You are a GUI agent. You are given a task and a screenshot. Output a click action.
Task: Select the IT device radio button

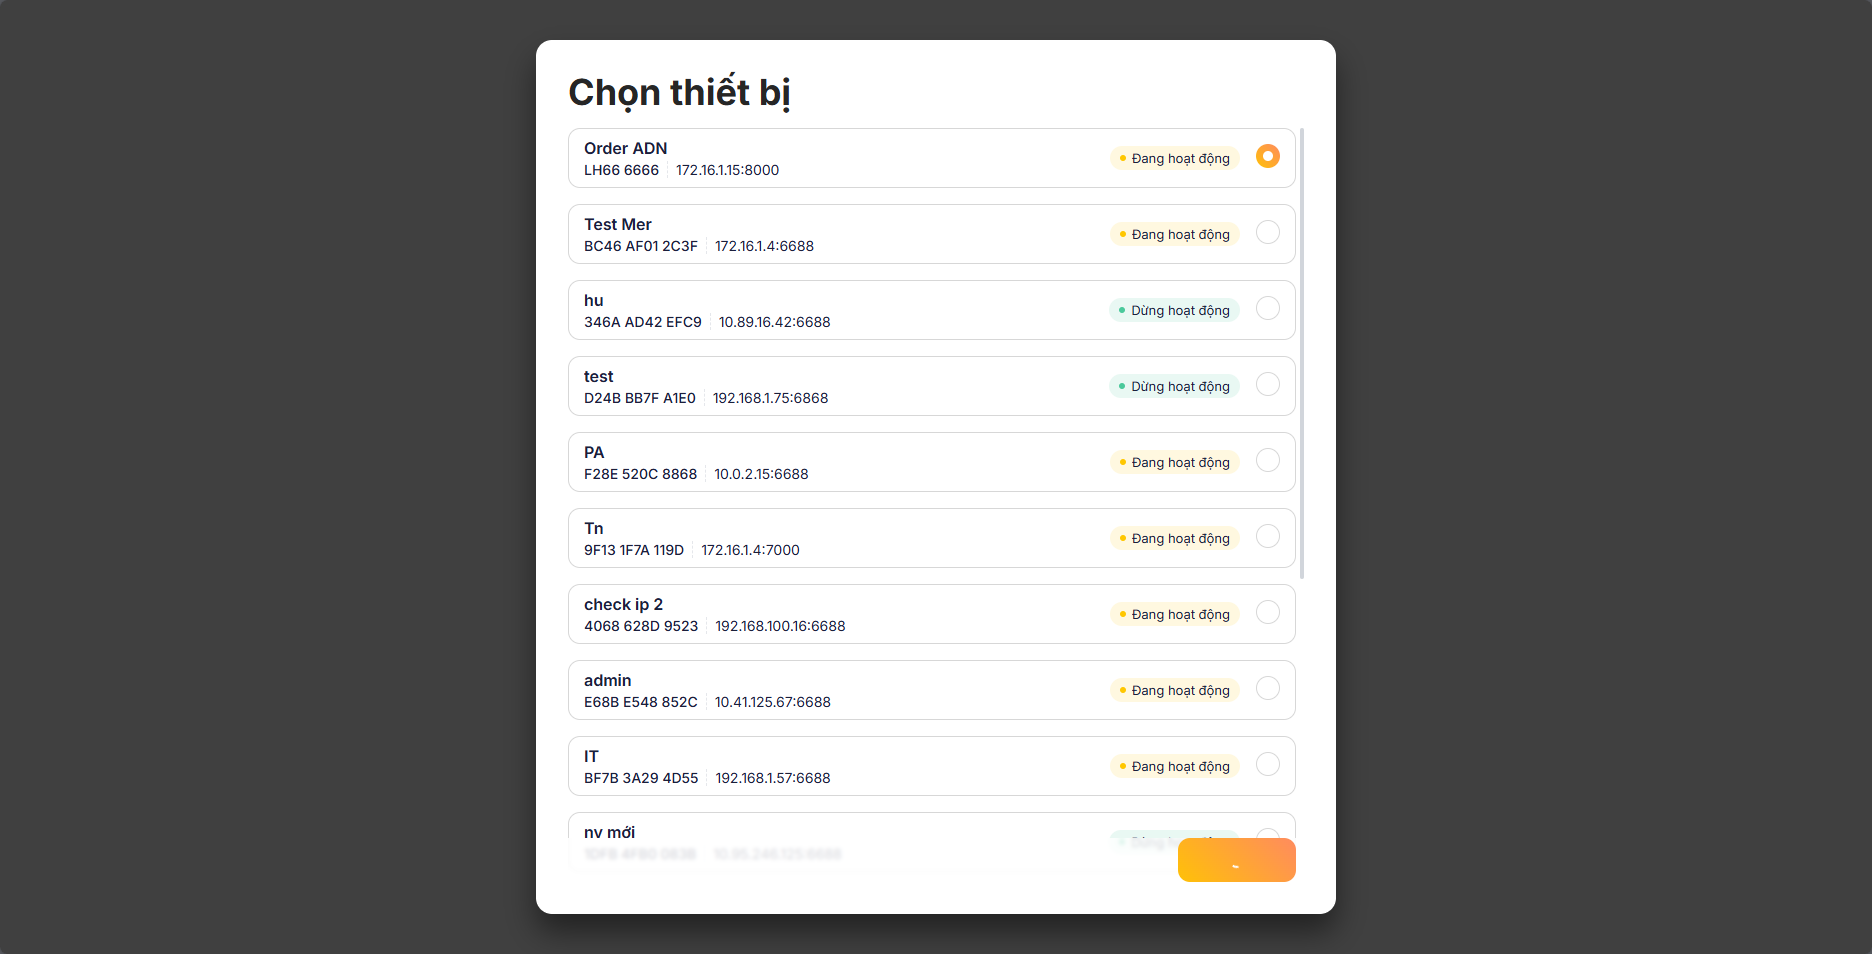1267,764
